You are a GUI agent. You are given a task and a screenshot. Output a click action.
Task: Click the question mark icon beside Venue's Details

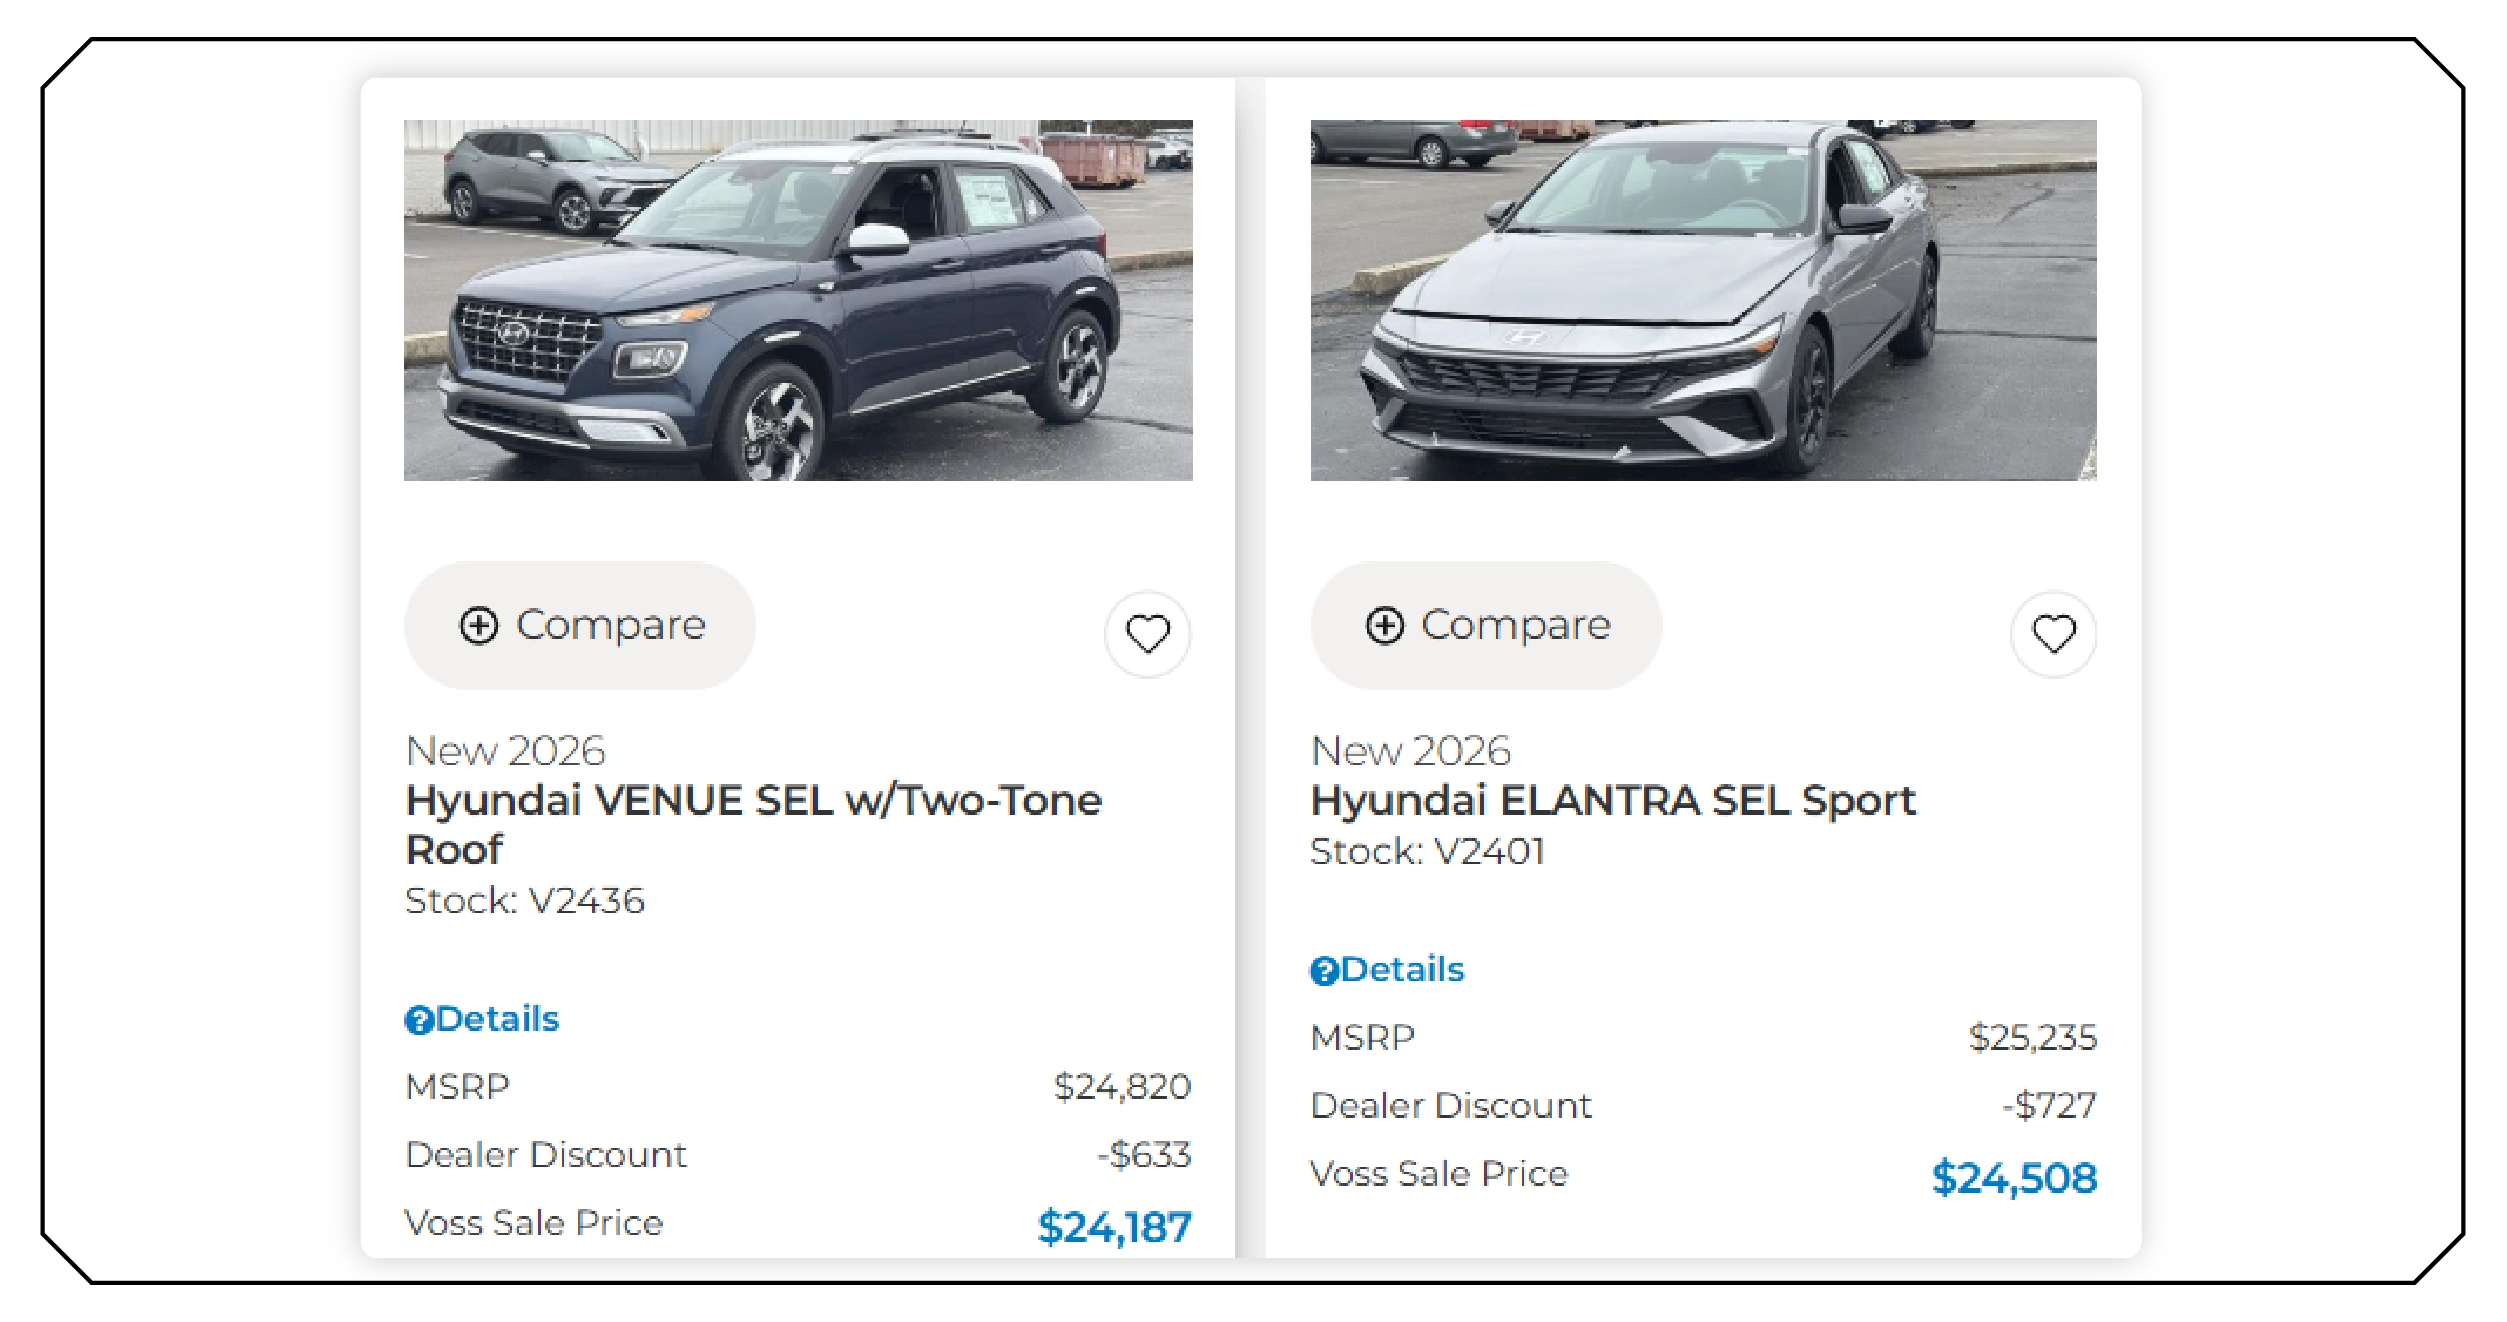click(x=418, y=1018)
